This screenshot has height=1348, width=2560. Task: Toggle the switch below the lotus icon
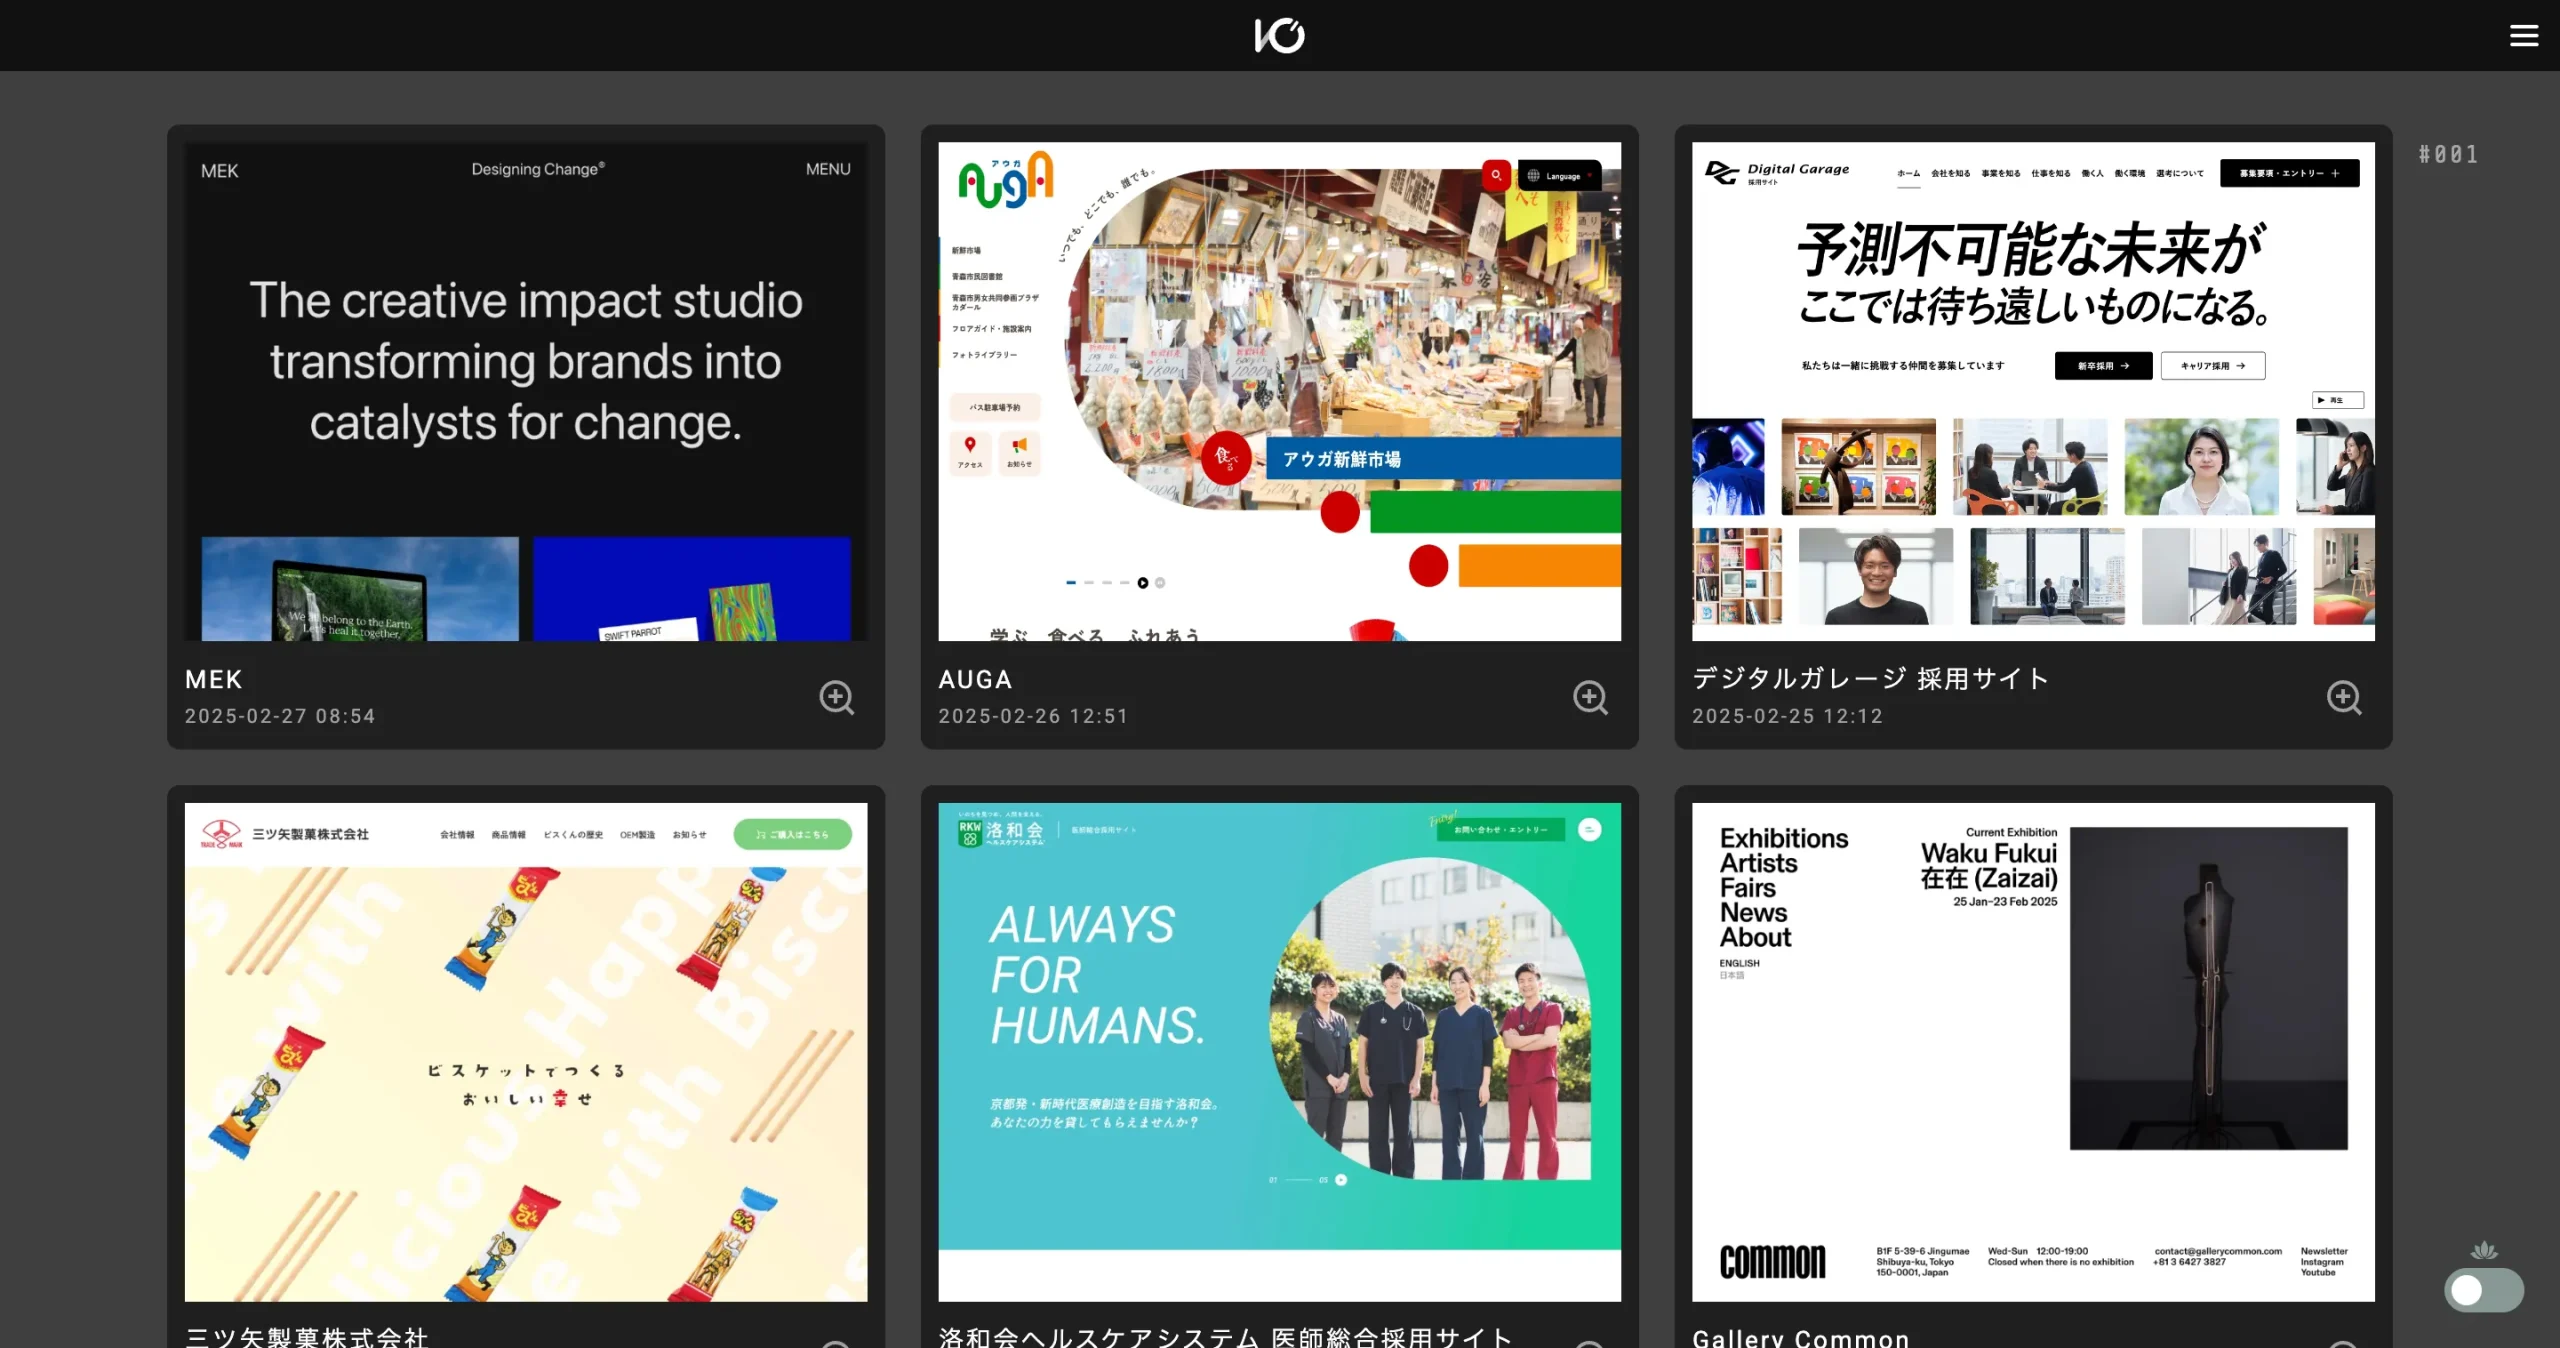pyautogui.click(x=2483, y=1290)
